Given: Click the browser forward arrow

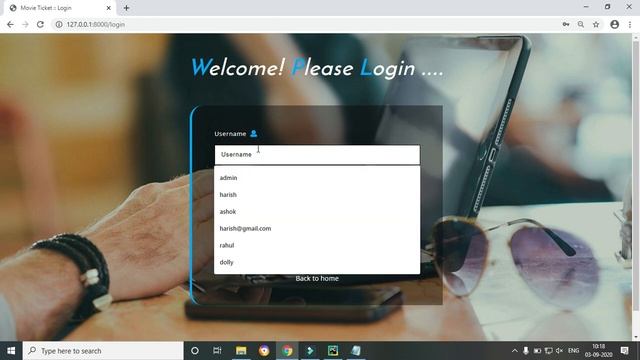Looking at the screenshot, I should point(25,24).
